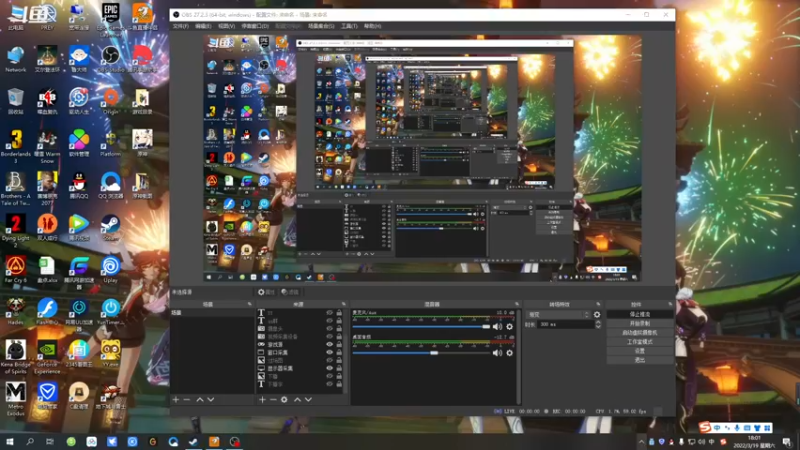Viewport: 800px width, 450px height.
Task: Open GeForce Experience desktop icon
Action: point(47,358)
